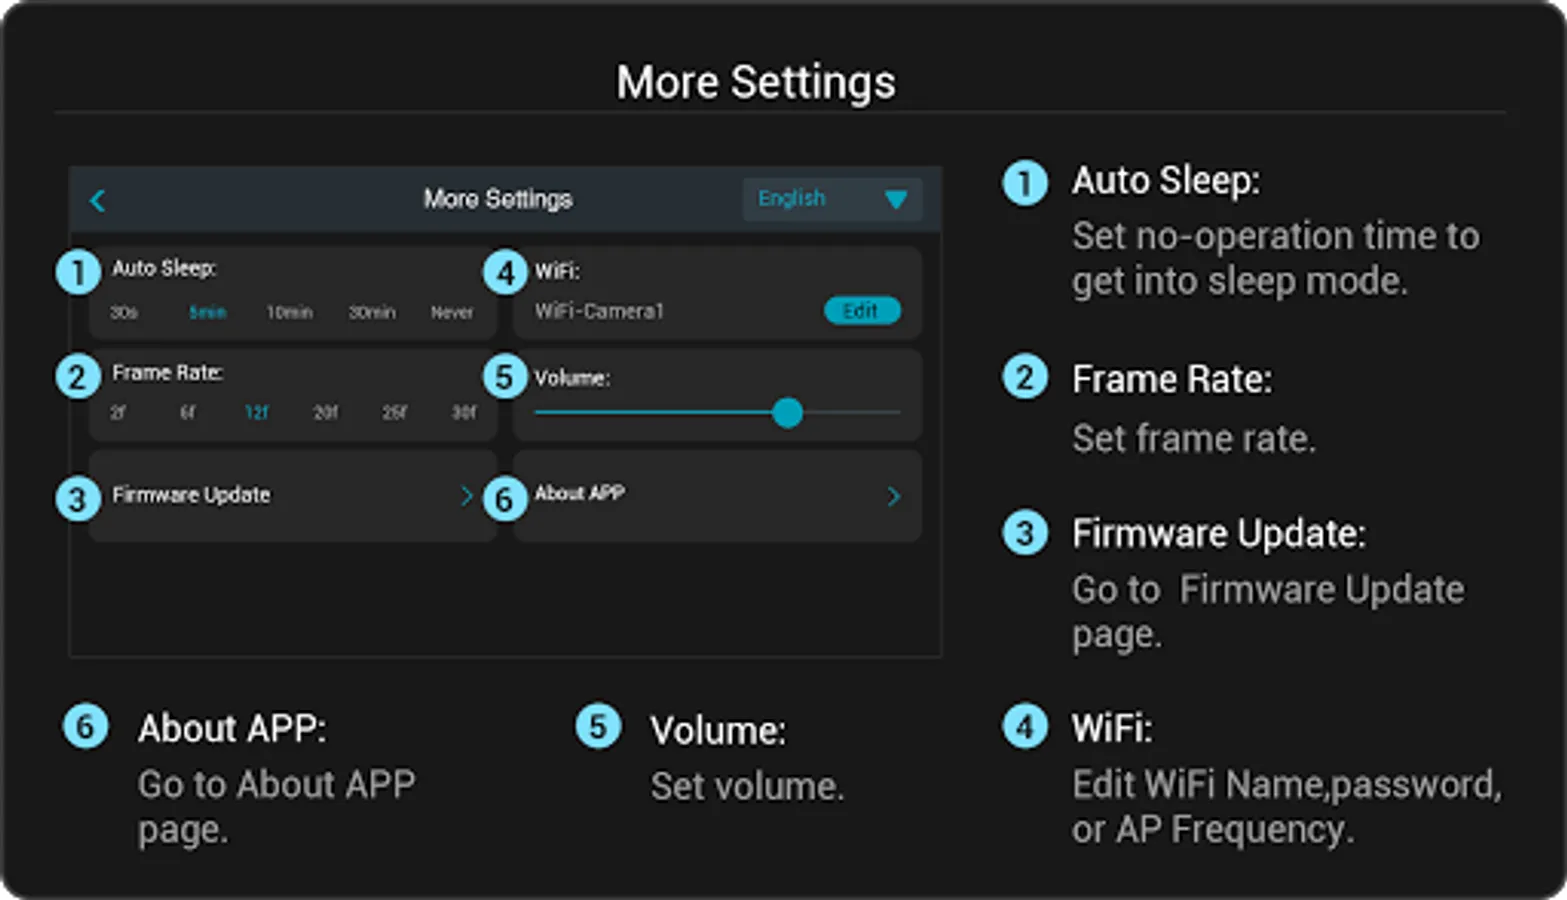Click badge 5 beside the Volume slider panel
The height and width of the screenshot is (900, 1567).
(505, 377)
